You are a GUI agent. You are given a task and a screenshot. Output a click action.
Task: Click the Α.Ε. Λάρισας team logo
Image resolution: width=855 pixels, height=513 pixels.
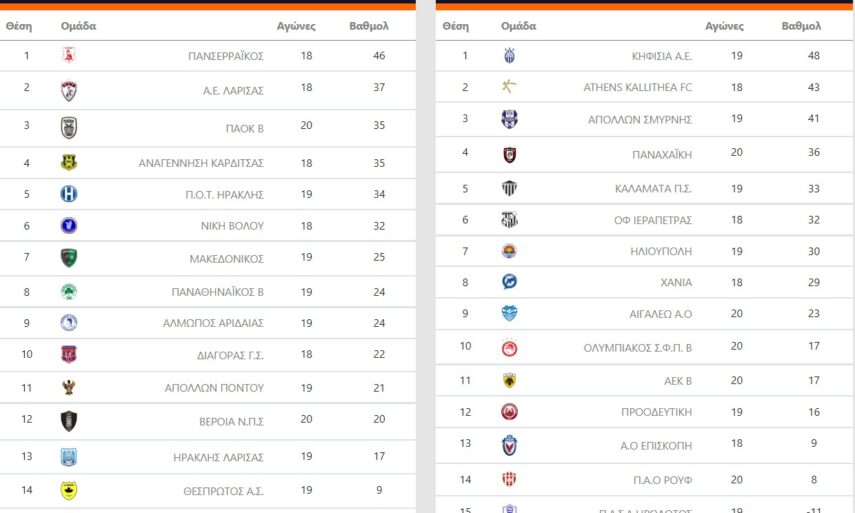68,91
